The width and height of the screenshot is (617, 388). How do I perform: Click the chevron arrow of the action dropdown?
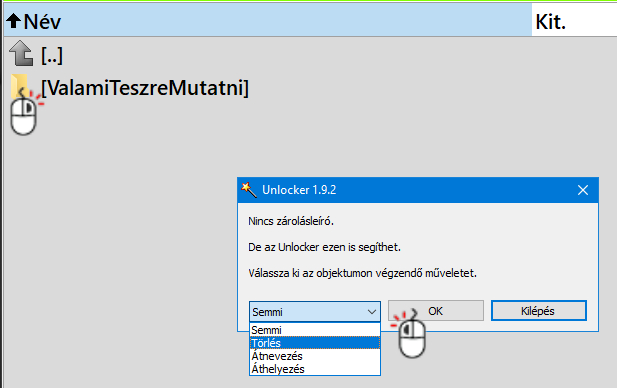(372, 312)
